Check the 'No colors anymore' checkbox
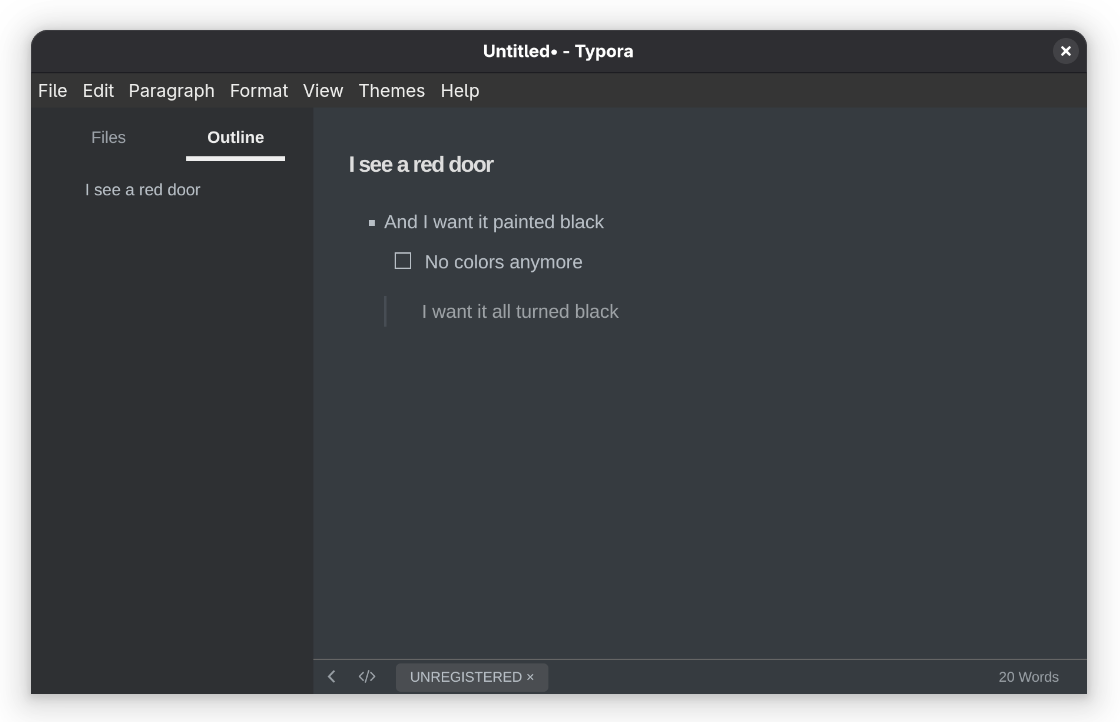The height and width of the screenshot is (722, 1120). click(403, 261)
